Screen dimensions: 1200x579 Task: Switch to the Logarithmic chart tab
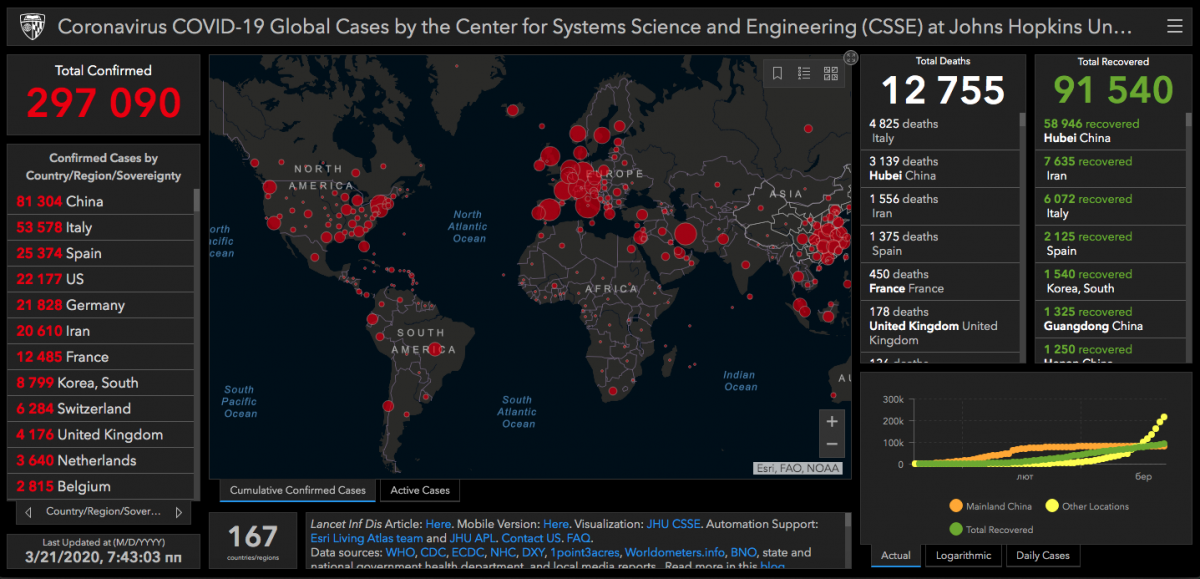(963, 555)
